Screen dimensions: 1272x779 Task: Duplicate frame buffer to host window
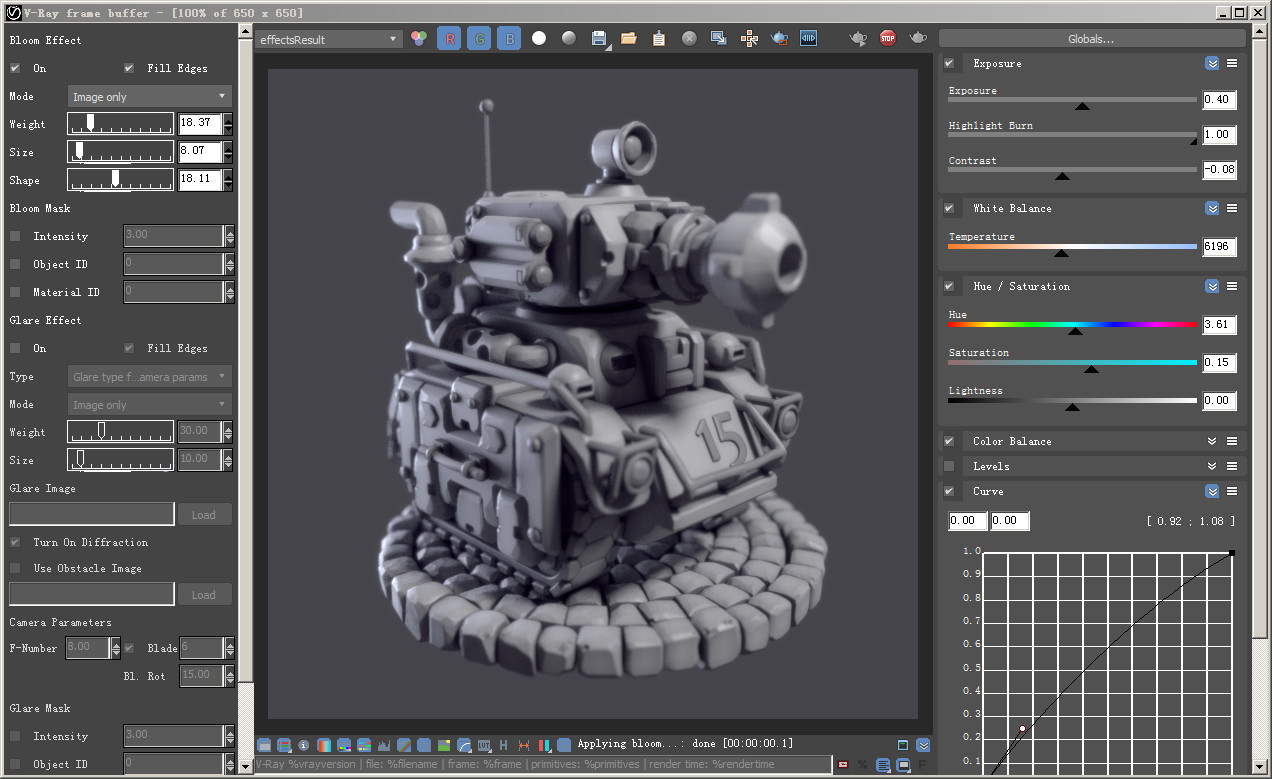719,38
